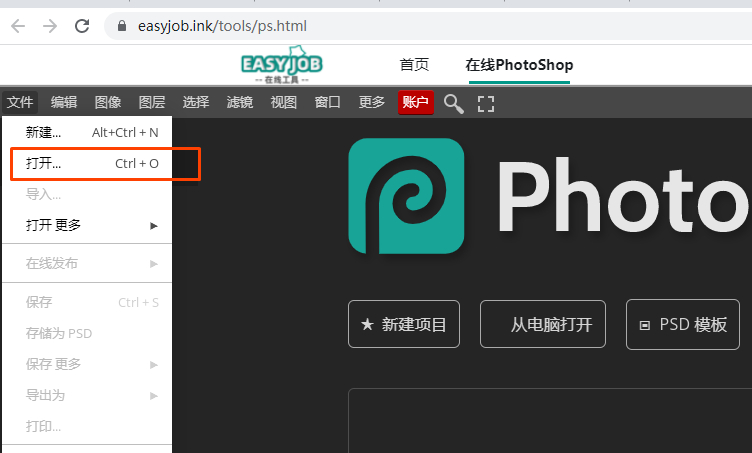Expand the 在线发布 submenu
The width and height of the screenshot is (752, 453).
click(87, 263)
